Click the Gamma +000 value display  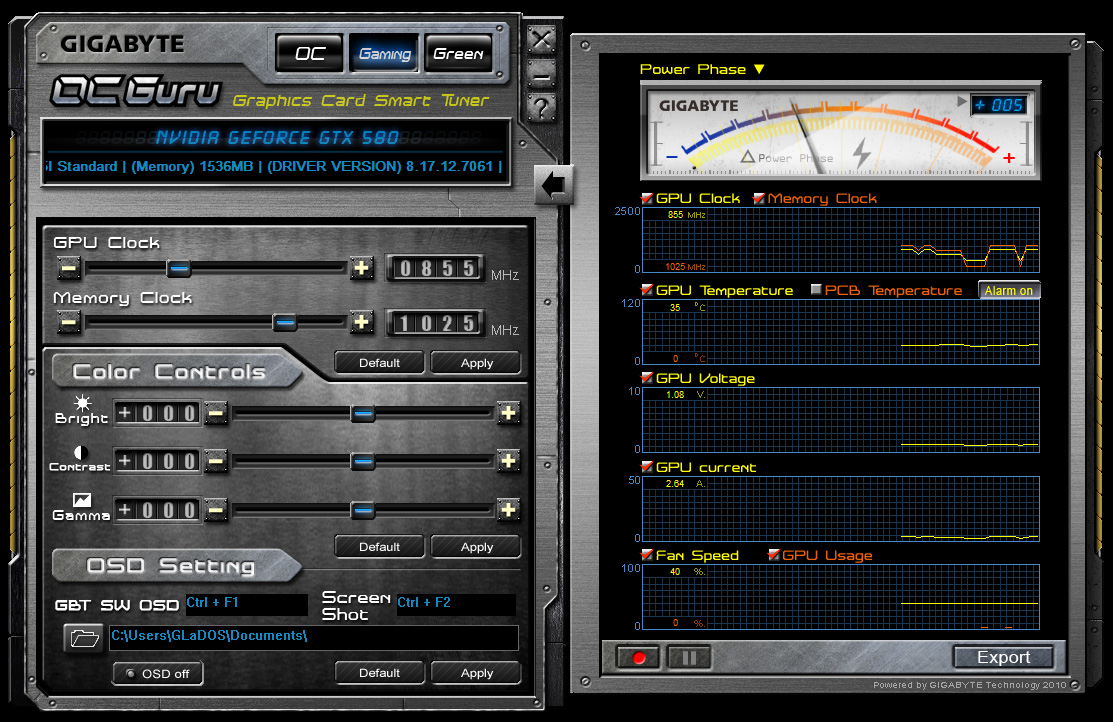[x=158, y=510]
